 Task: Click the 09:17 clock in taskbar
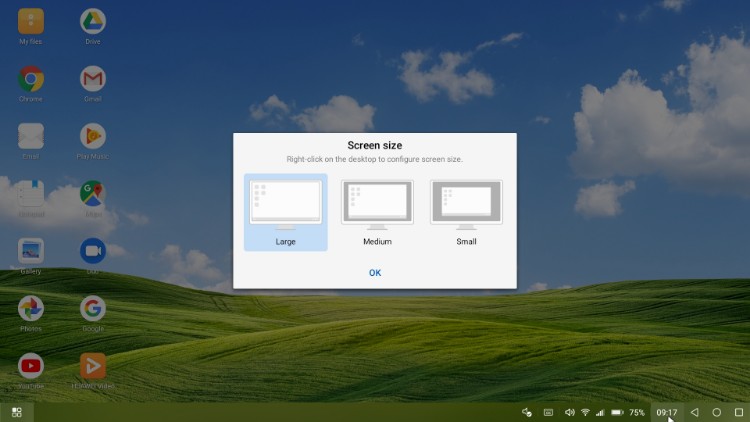(667, 412)
